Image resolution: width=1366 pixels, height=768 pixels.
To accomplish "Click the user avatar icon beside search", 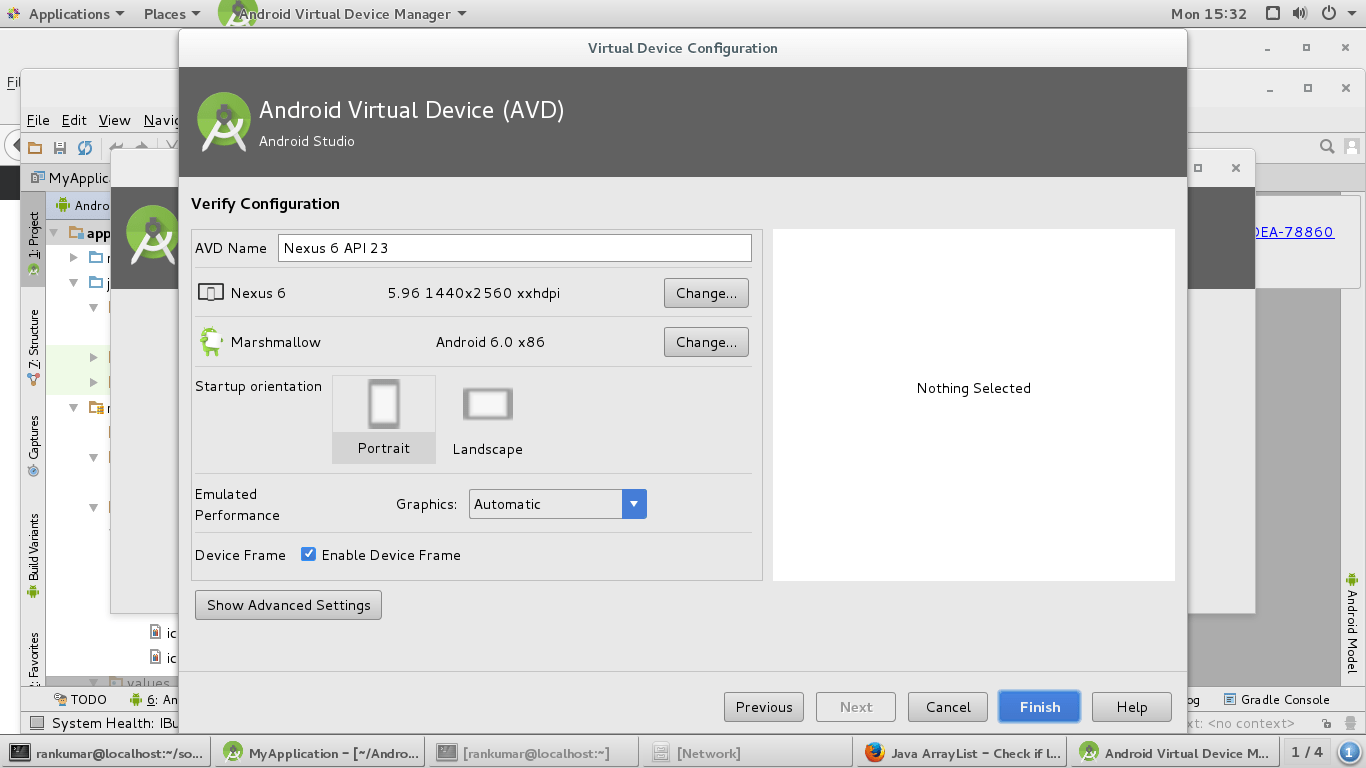I will (x=1352, y=147).
